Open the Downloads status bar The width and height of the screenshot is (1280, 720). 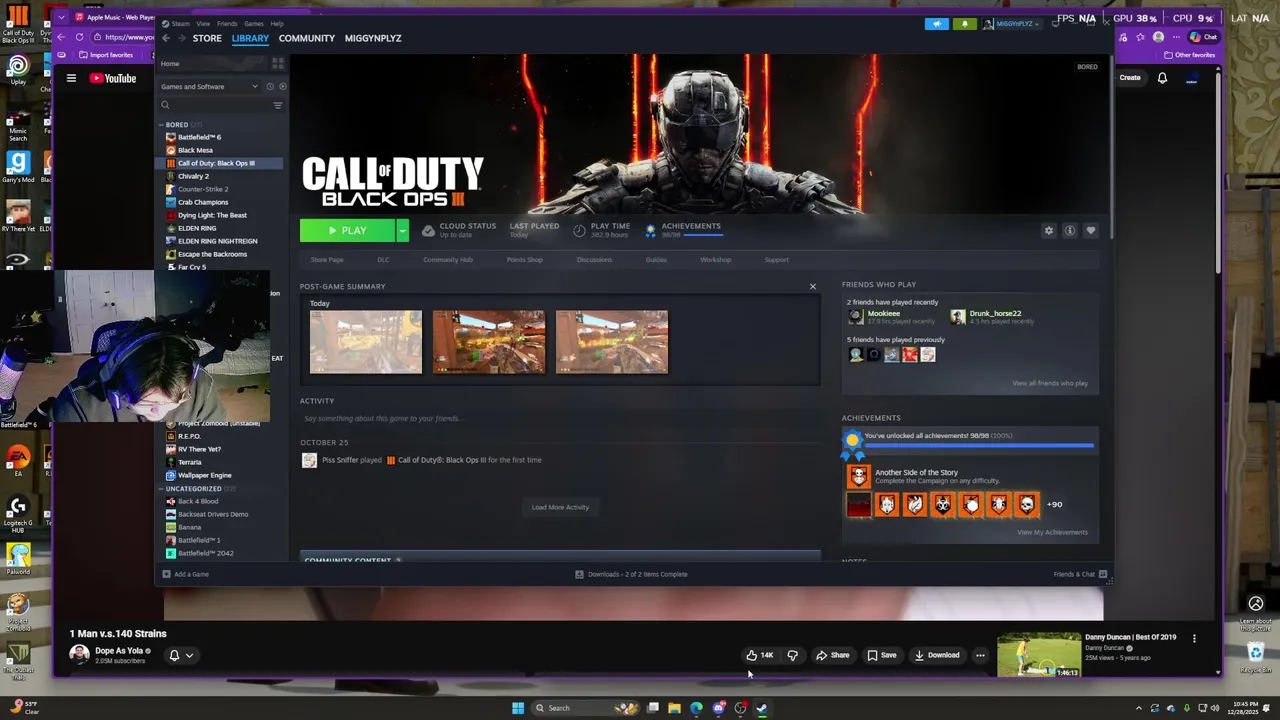631,574
